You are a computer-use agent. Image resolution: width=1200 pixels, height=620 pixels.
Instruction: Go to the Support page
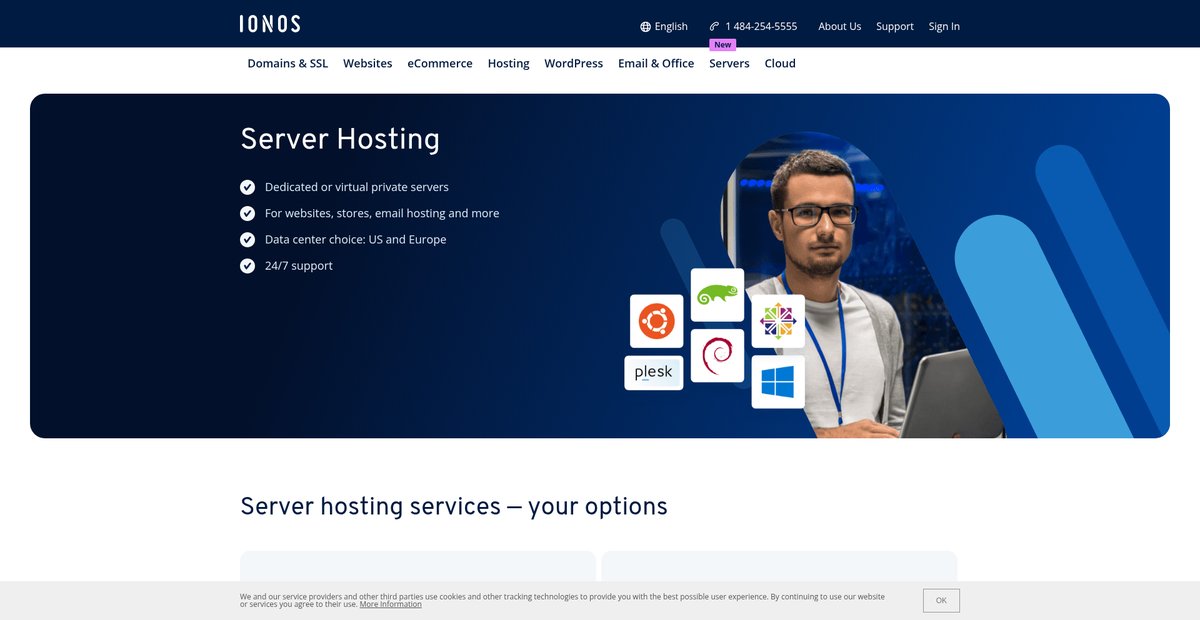[x=895, y=27]
